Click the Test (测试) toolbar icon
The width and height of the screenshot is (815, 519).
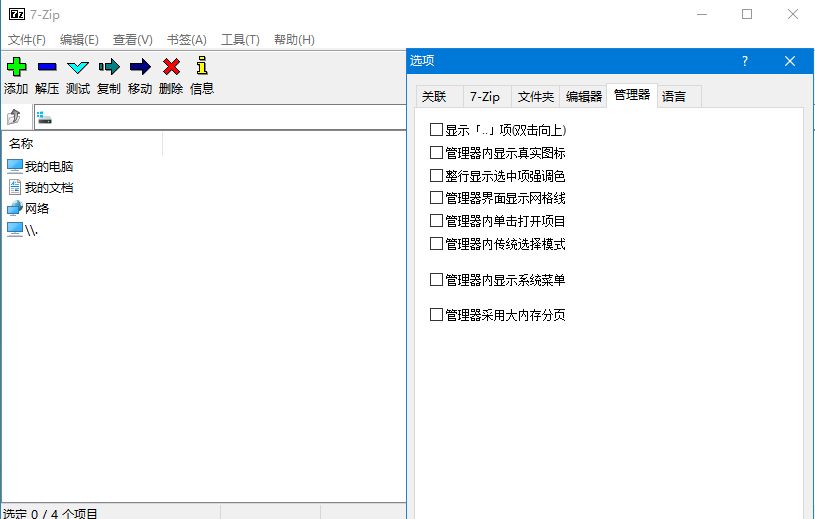[78, 68]
